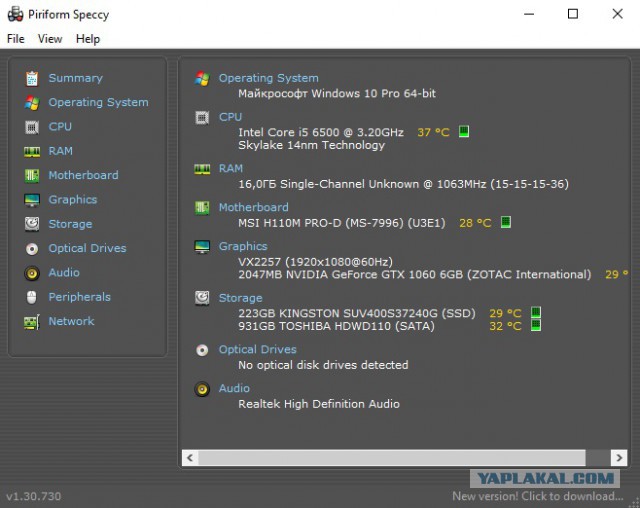Screen dimensions: 640x508
Task: Click the NVIDIA GeForce GTX 1060 line
Action: [x=414, y=275]
